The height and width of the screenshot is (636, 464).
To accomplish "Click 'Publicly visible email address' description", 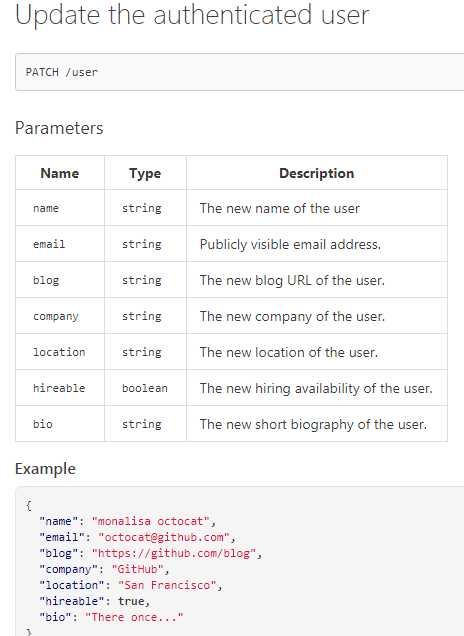I will (x=290, y=244).
